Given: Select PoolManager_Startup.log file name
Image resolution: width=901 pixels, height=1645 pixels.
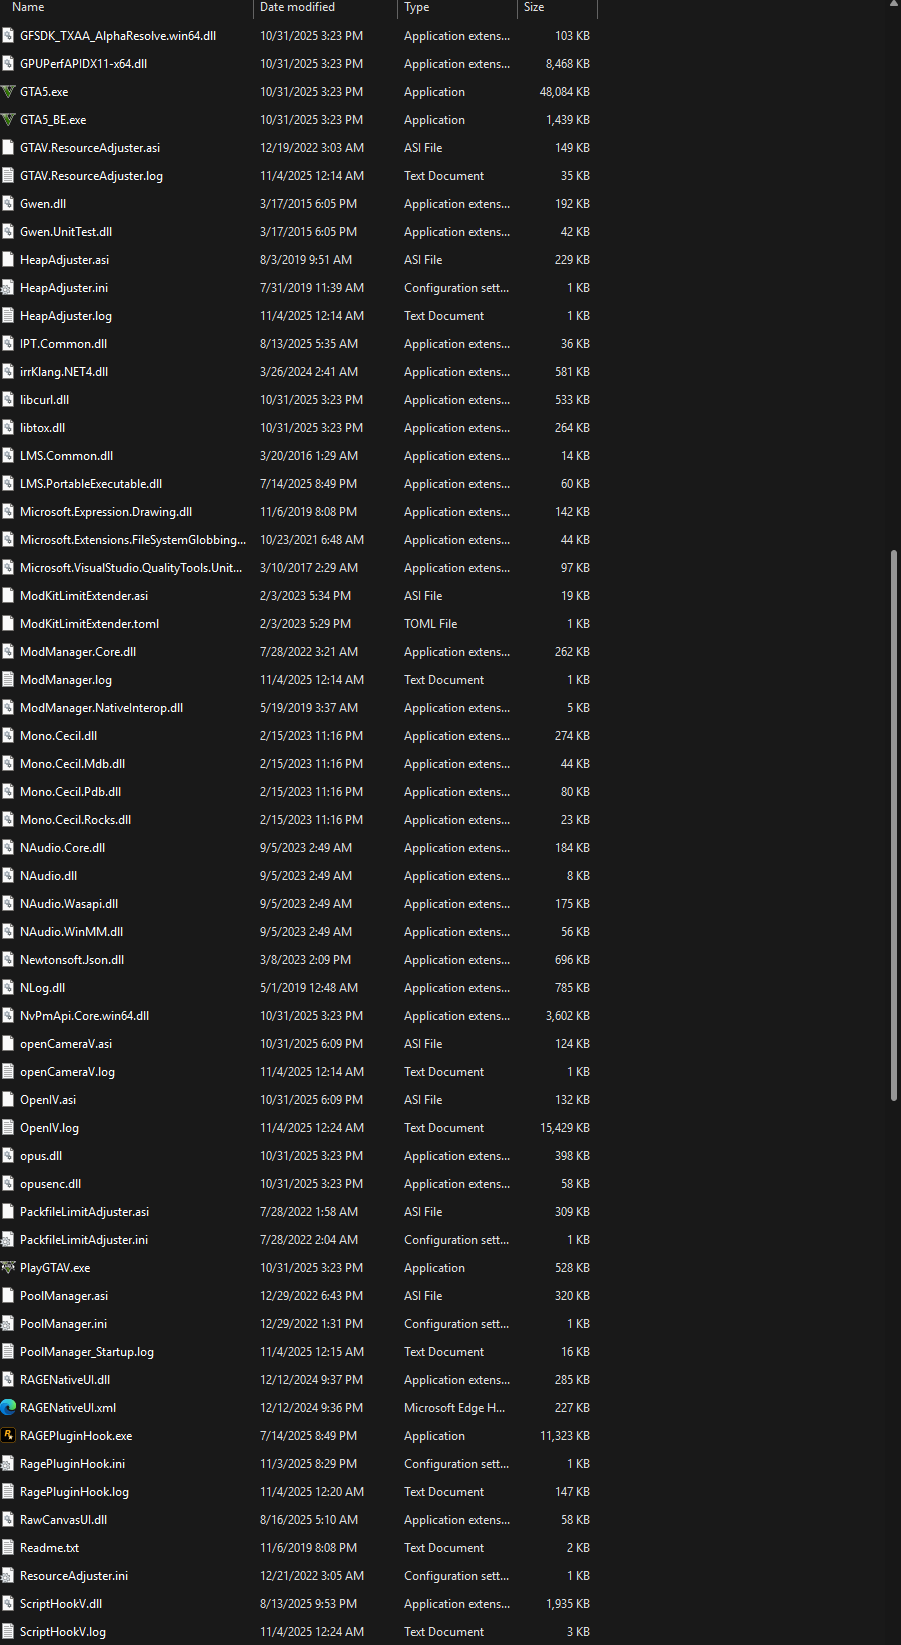Looking at the screenshot, I should (87, 1352).
